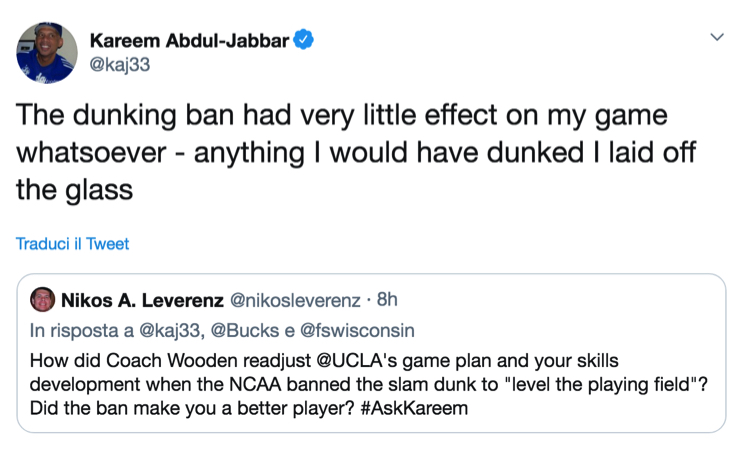Open Nikos A. Leverenz's small avatar
The height and width of the screenshot is (462, 738).
(43, 299)
